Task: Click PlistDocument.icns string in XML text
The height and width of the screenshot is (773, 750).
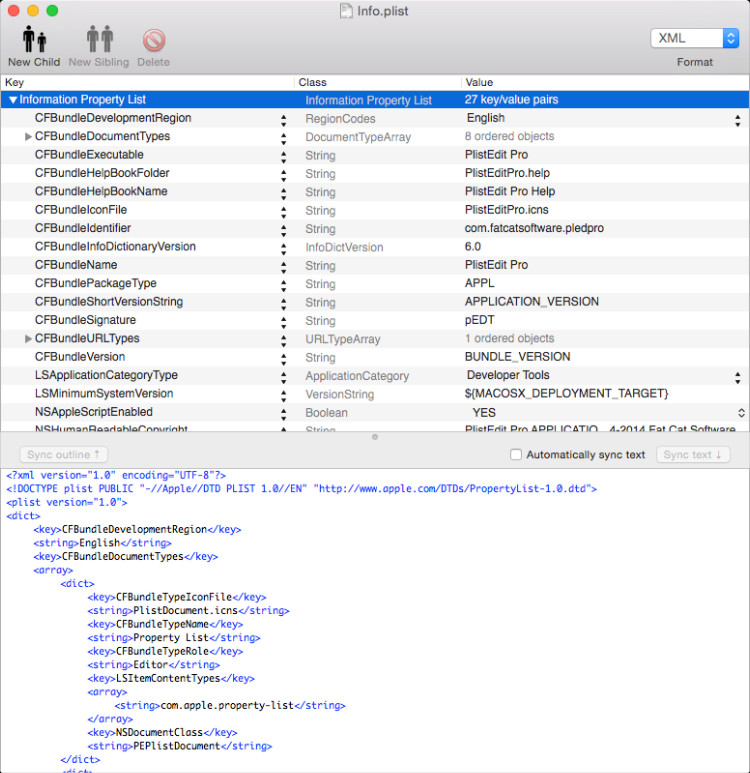Action: click(x=185, y=611)
